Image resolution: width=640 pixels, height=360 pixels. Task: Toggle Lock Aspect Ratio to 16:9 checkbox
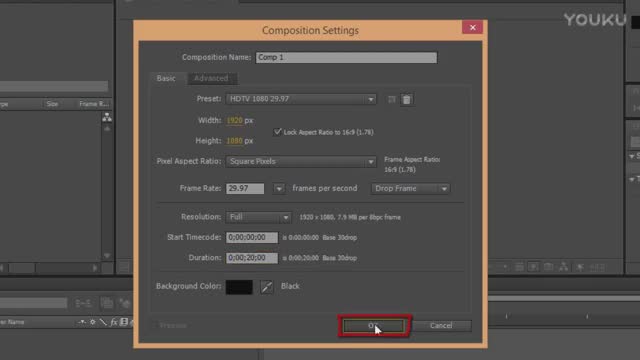coord(278,131)
